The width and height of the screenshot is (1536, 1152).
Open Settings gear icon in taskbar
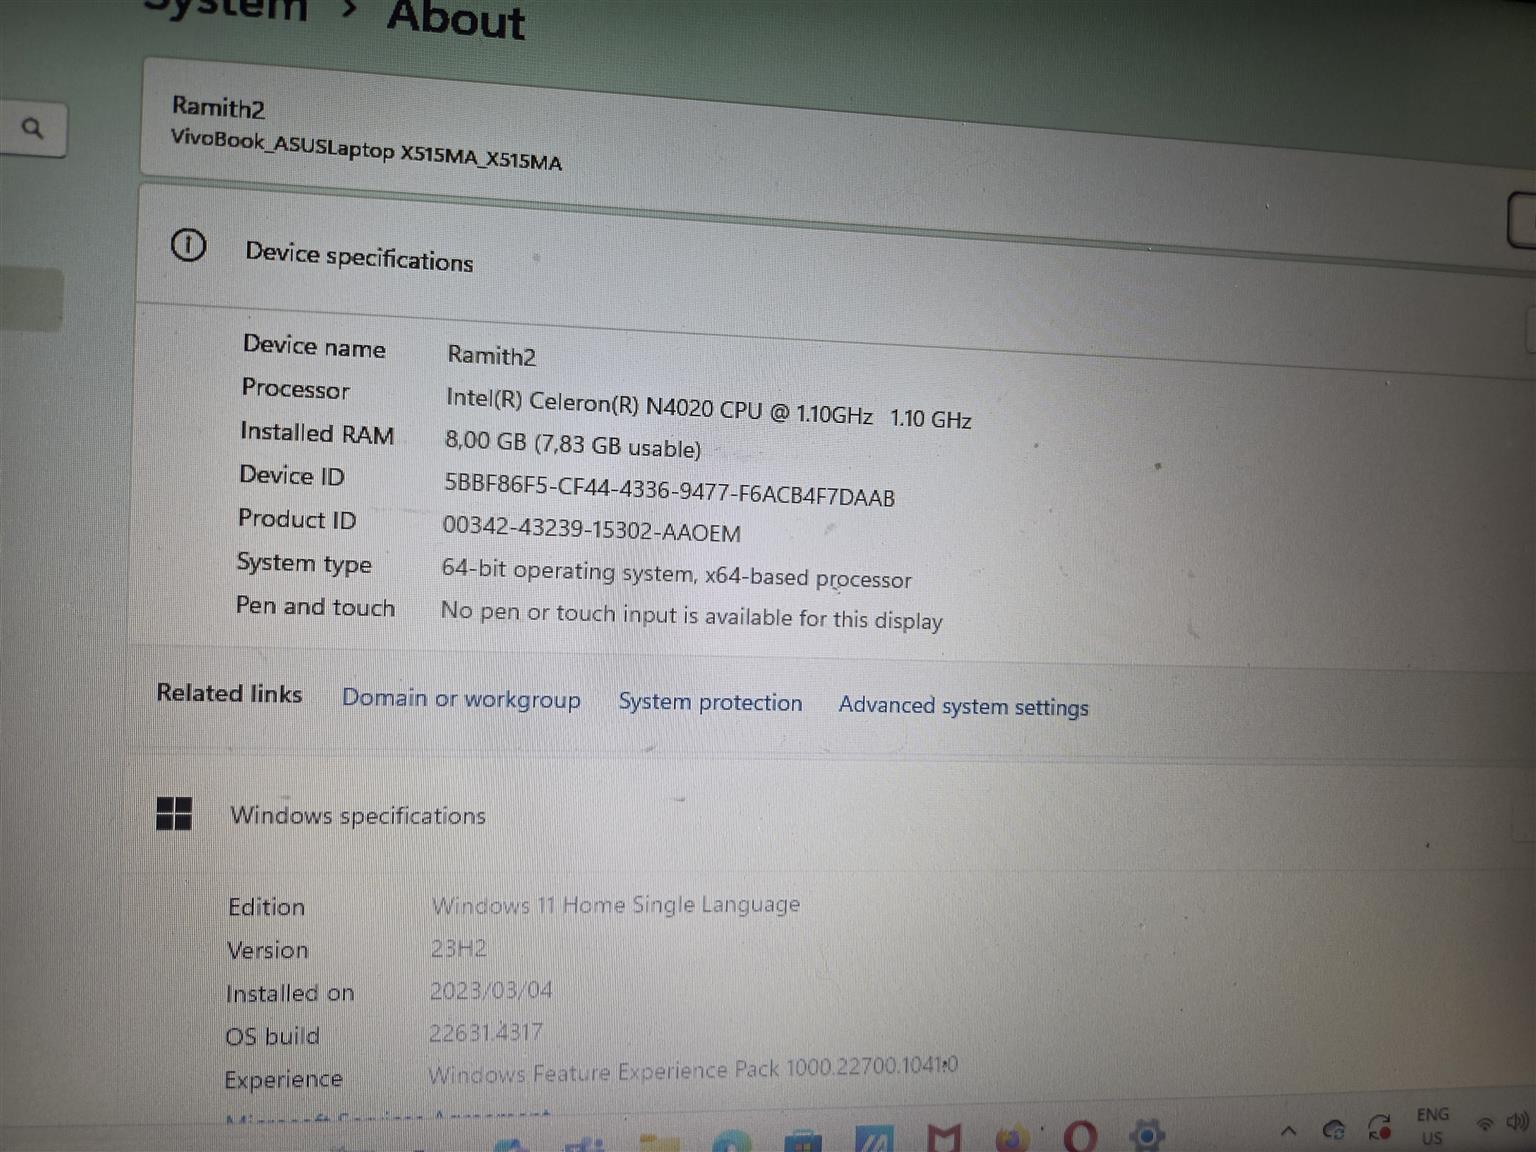1146,1135
